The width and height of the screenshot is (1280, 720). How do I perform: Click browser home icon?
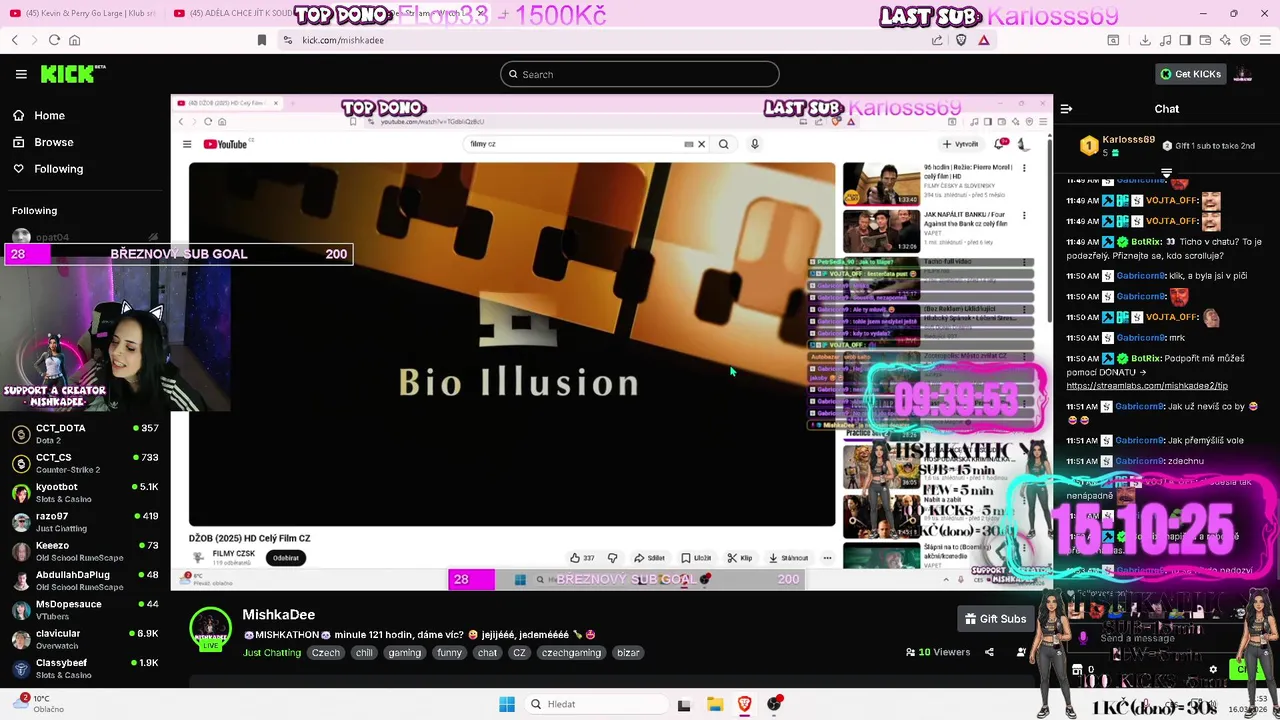pyautogui.click(x=74, y=40)
